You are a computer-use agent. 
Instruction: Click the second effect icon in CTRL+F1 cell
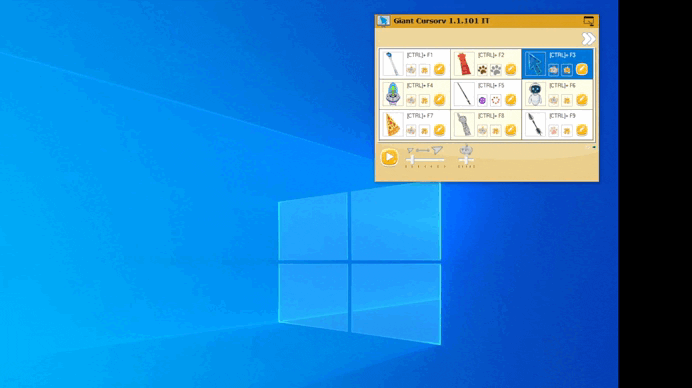tap(424, 70)
